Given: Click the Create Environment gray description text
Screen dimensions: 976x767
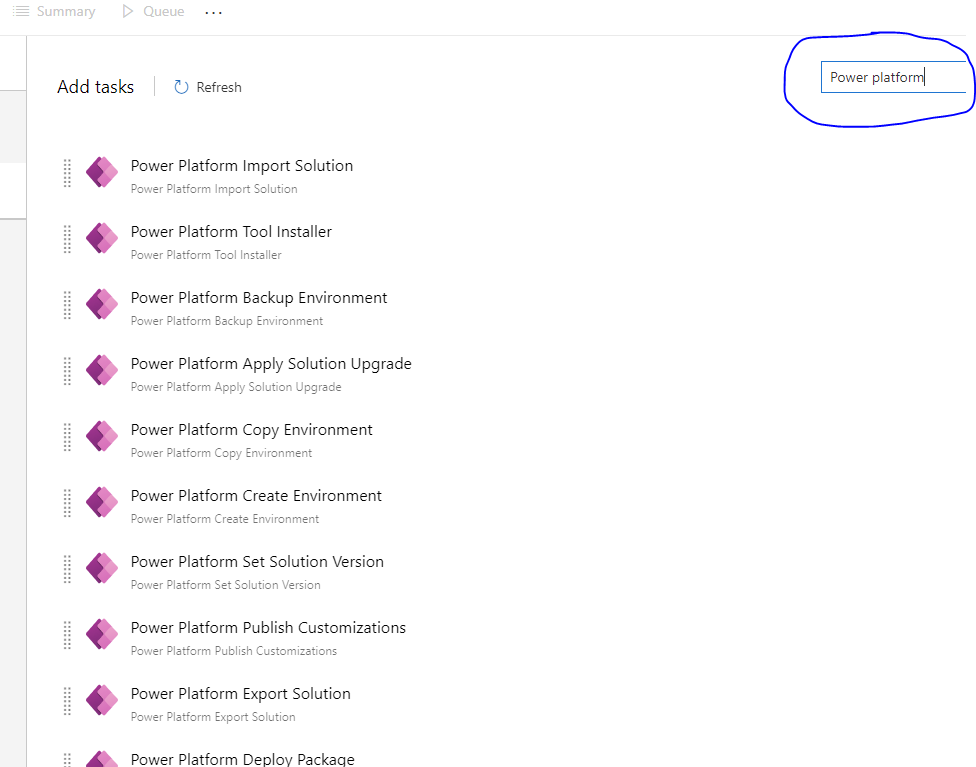Looking at the screenshot, I should pos(225,519).
